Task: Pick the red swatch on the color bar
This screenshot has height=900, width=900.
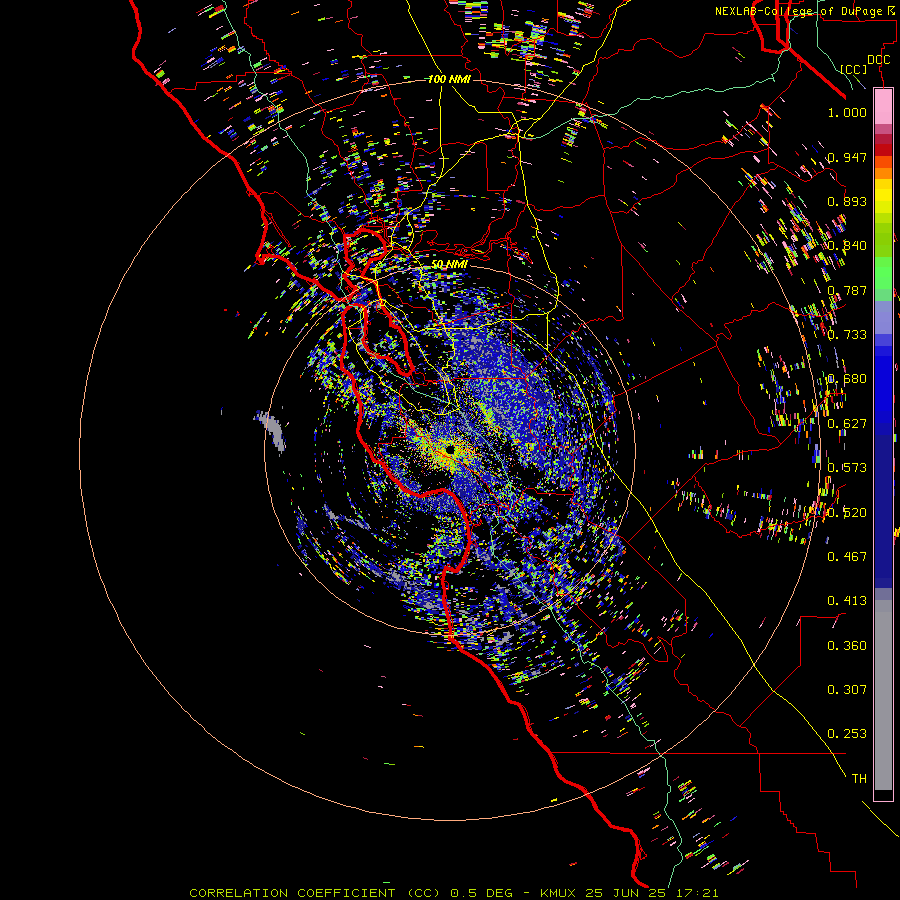Action: point(883,150)
